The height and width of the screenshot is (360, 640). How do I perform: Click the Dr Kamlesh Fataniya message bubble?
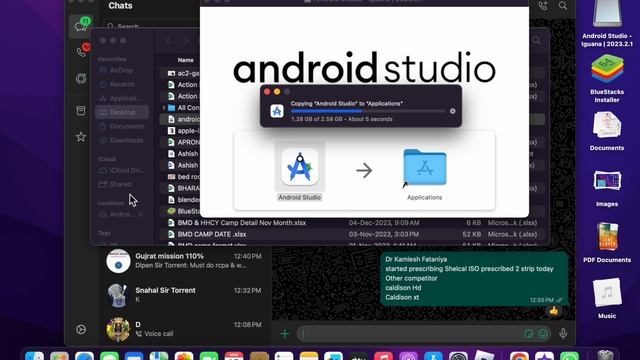tap(473, 278)
